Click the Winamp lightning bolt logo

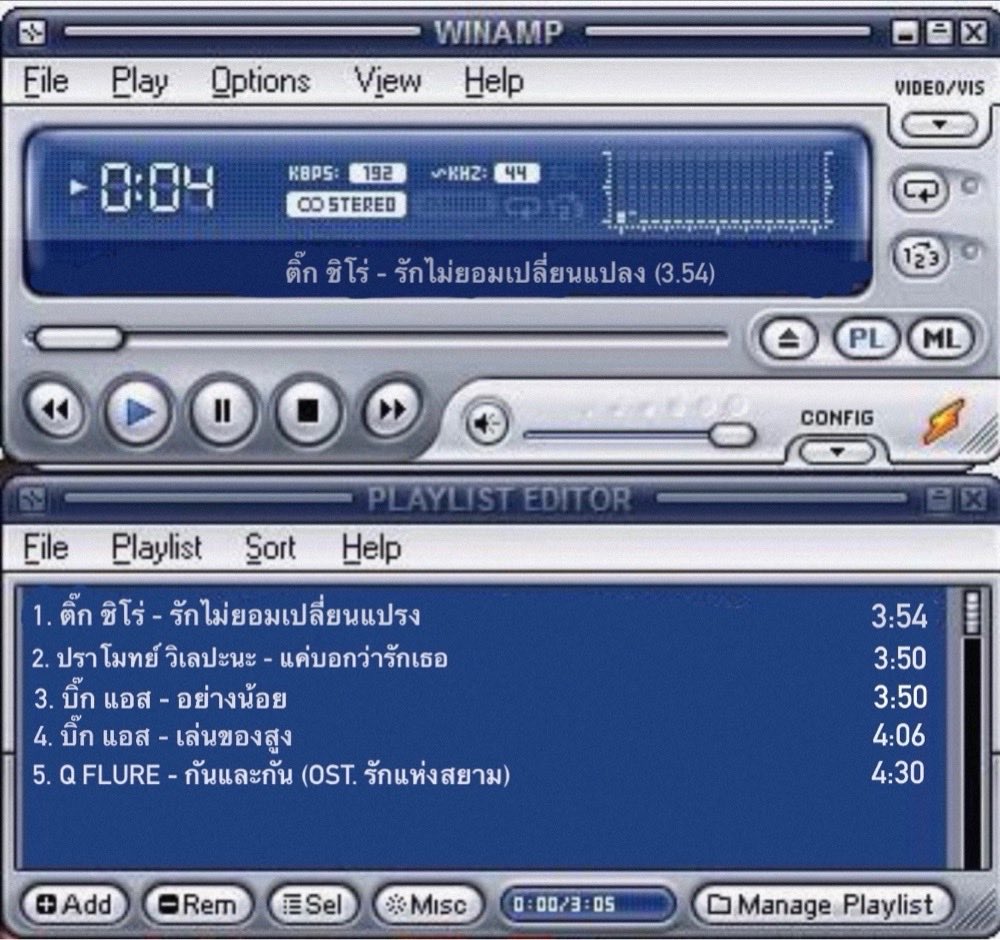tap(945, 421)
